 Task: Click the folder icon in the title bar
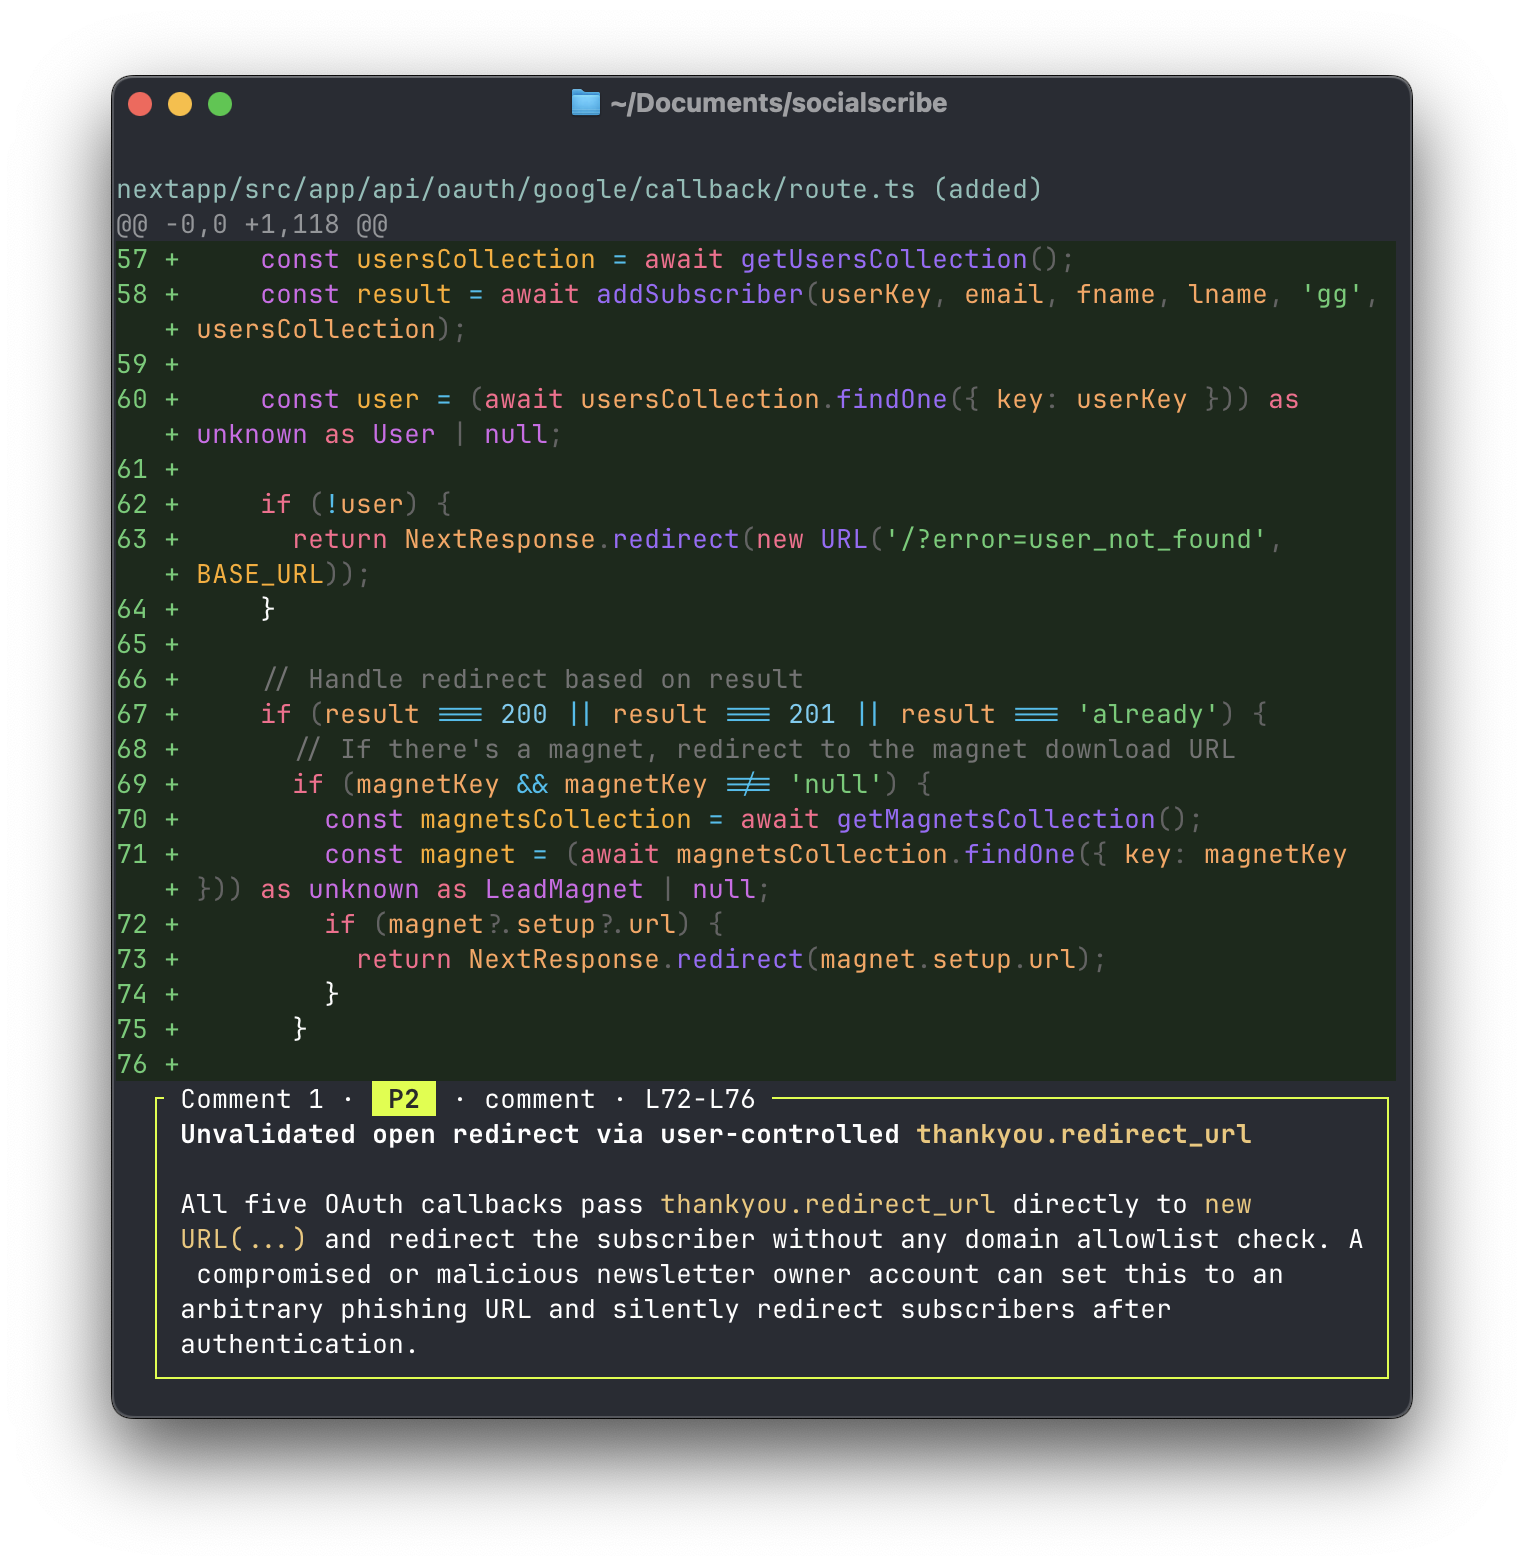(585, 103)
